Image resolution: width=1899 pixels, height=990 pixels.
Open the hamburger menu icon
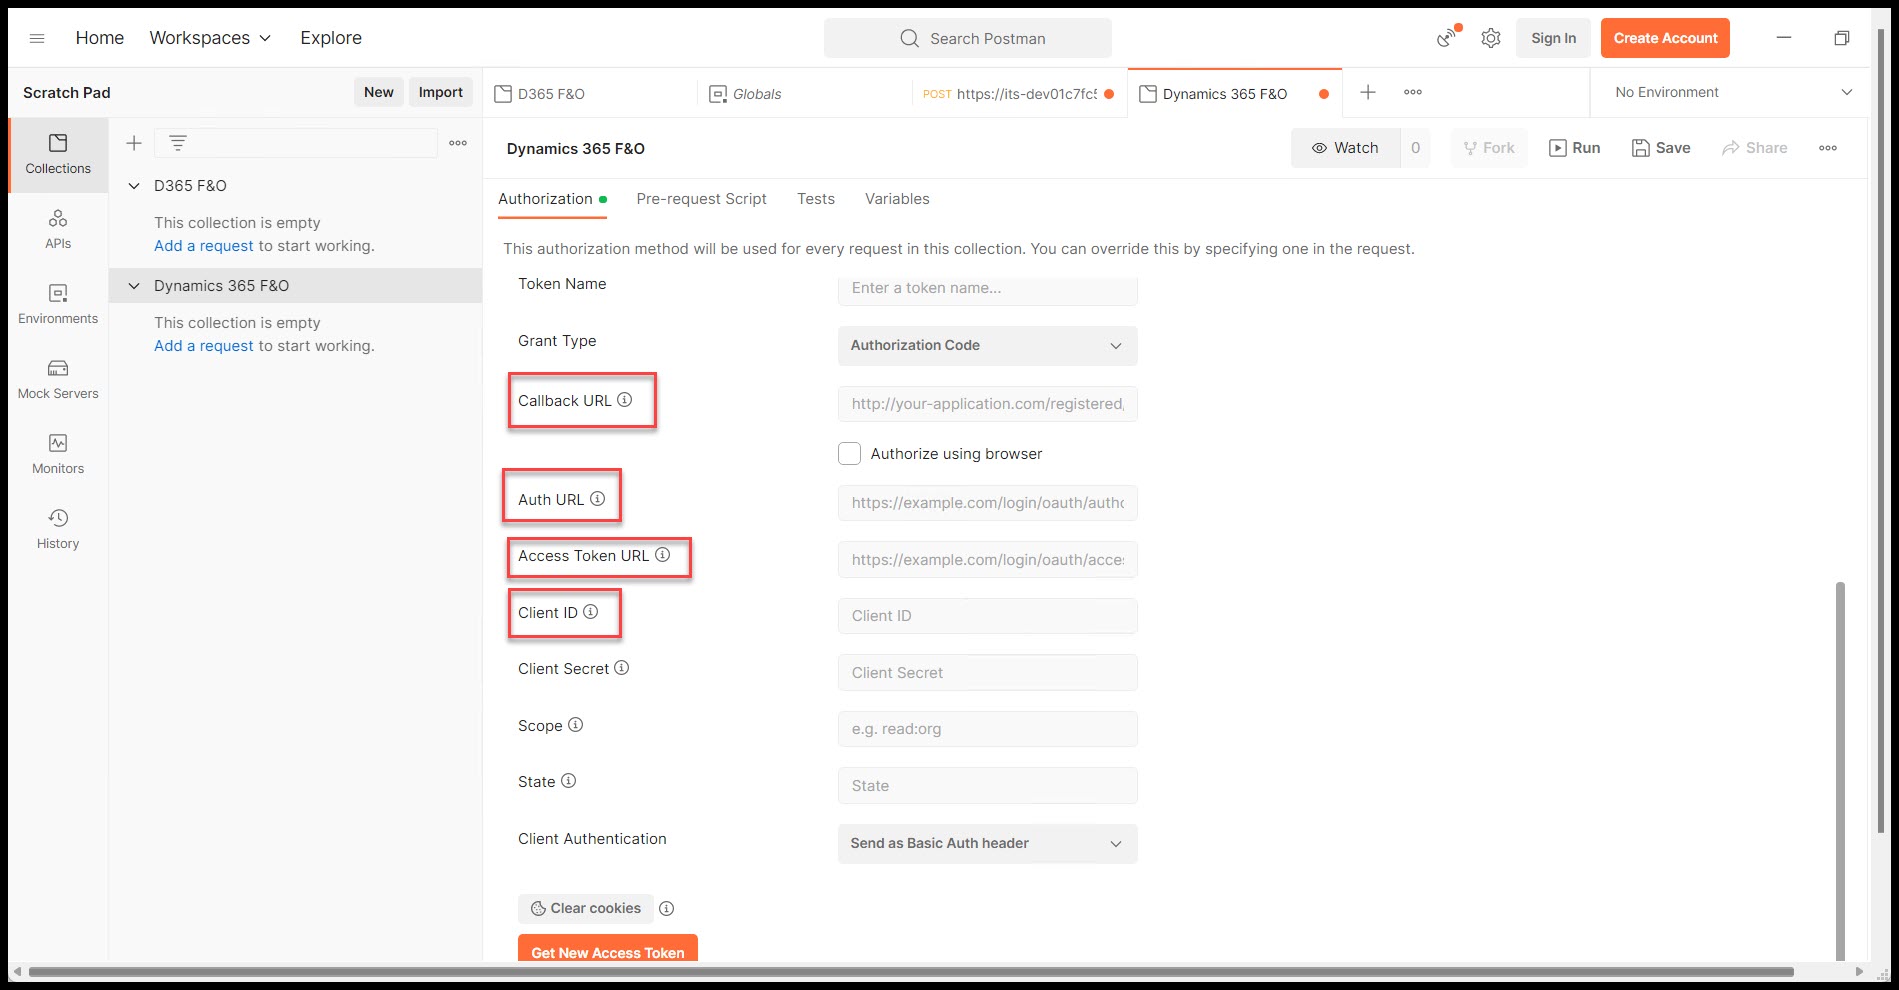37,38
